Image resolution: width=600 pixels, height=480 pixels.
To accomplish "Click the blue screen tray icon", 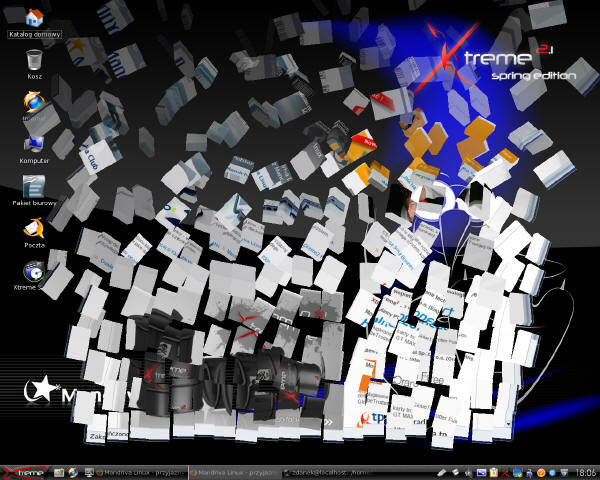I will click(x=481, y=473).
